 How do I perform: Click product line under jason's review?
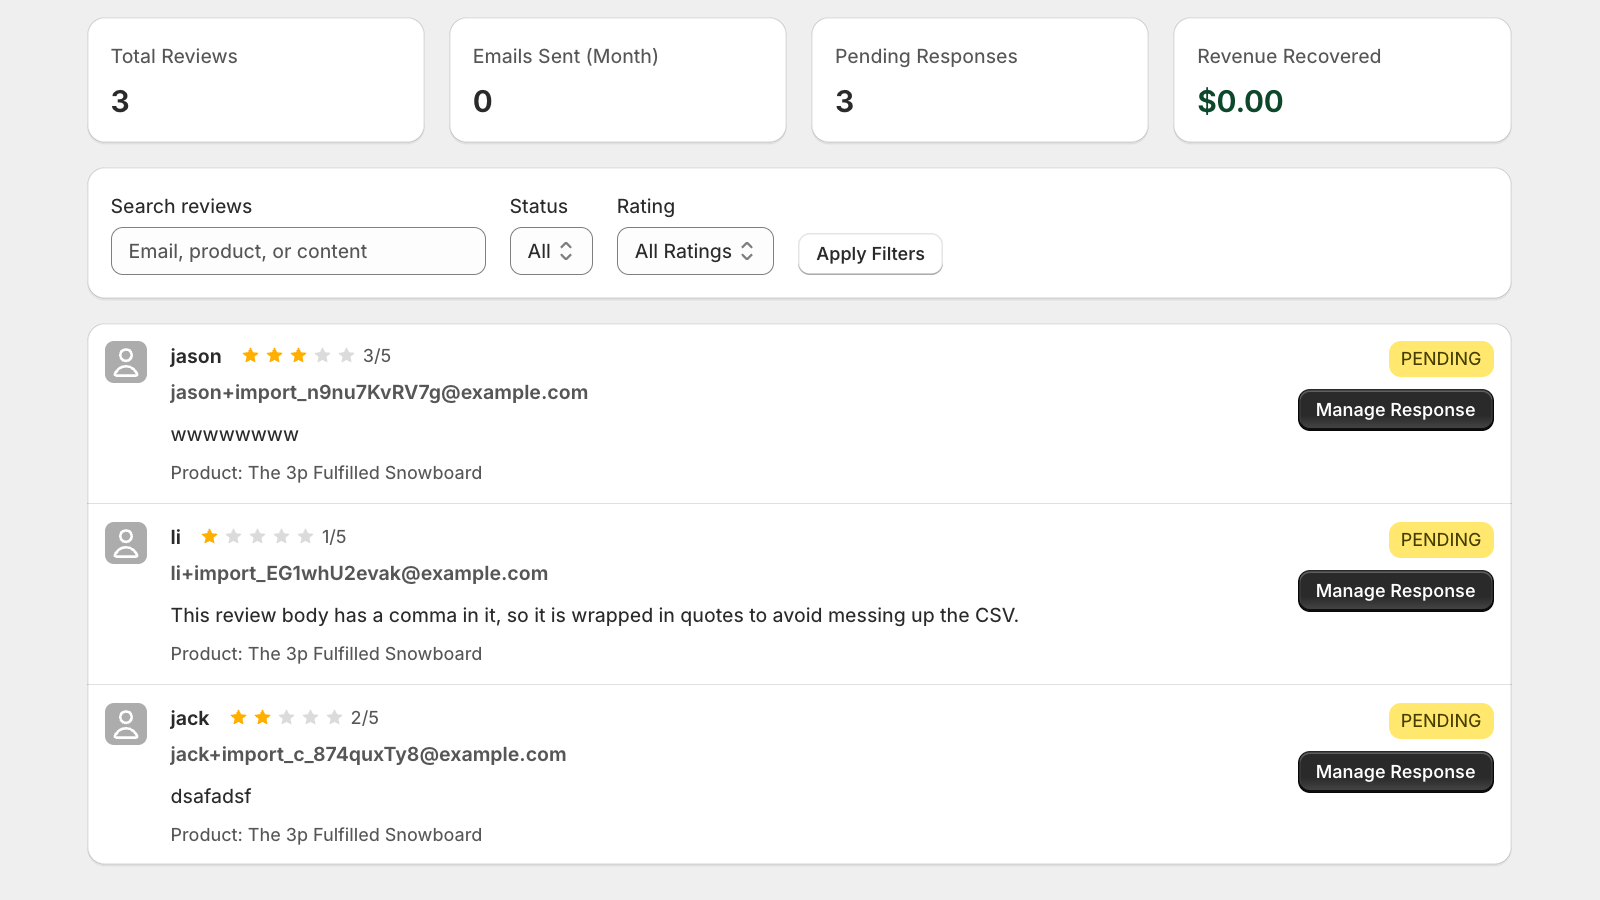point(326,473)
